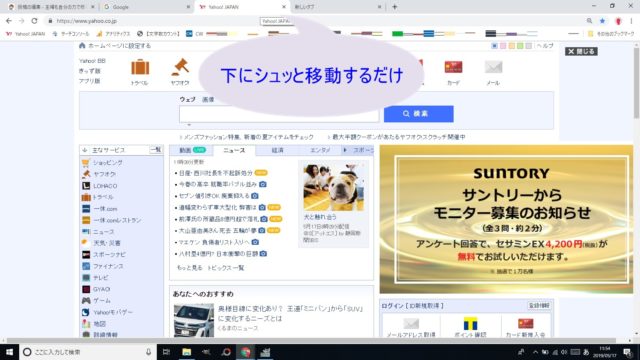The image size is (640, 360).
Task: Bookmark page with the star icon
Action: pos(602,21)
